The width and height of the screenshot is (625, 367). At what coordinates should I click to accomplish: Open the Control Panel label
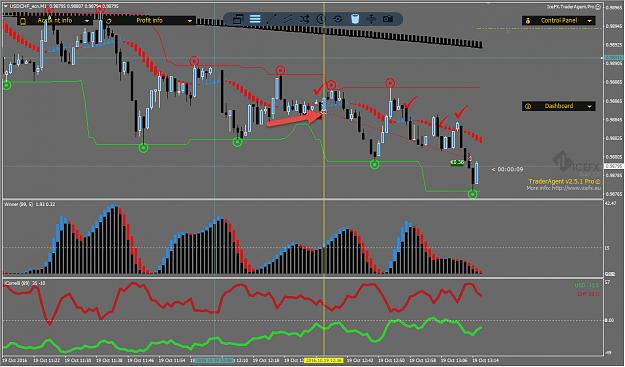(559, 20)
